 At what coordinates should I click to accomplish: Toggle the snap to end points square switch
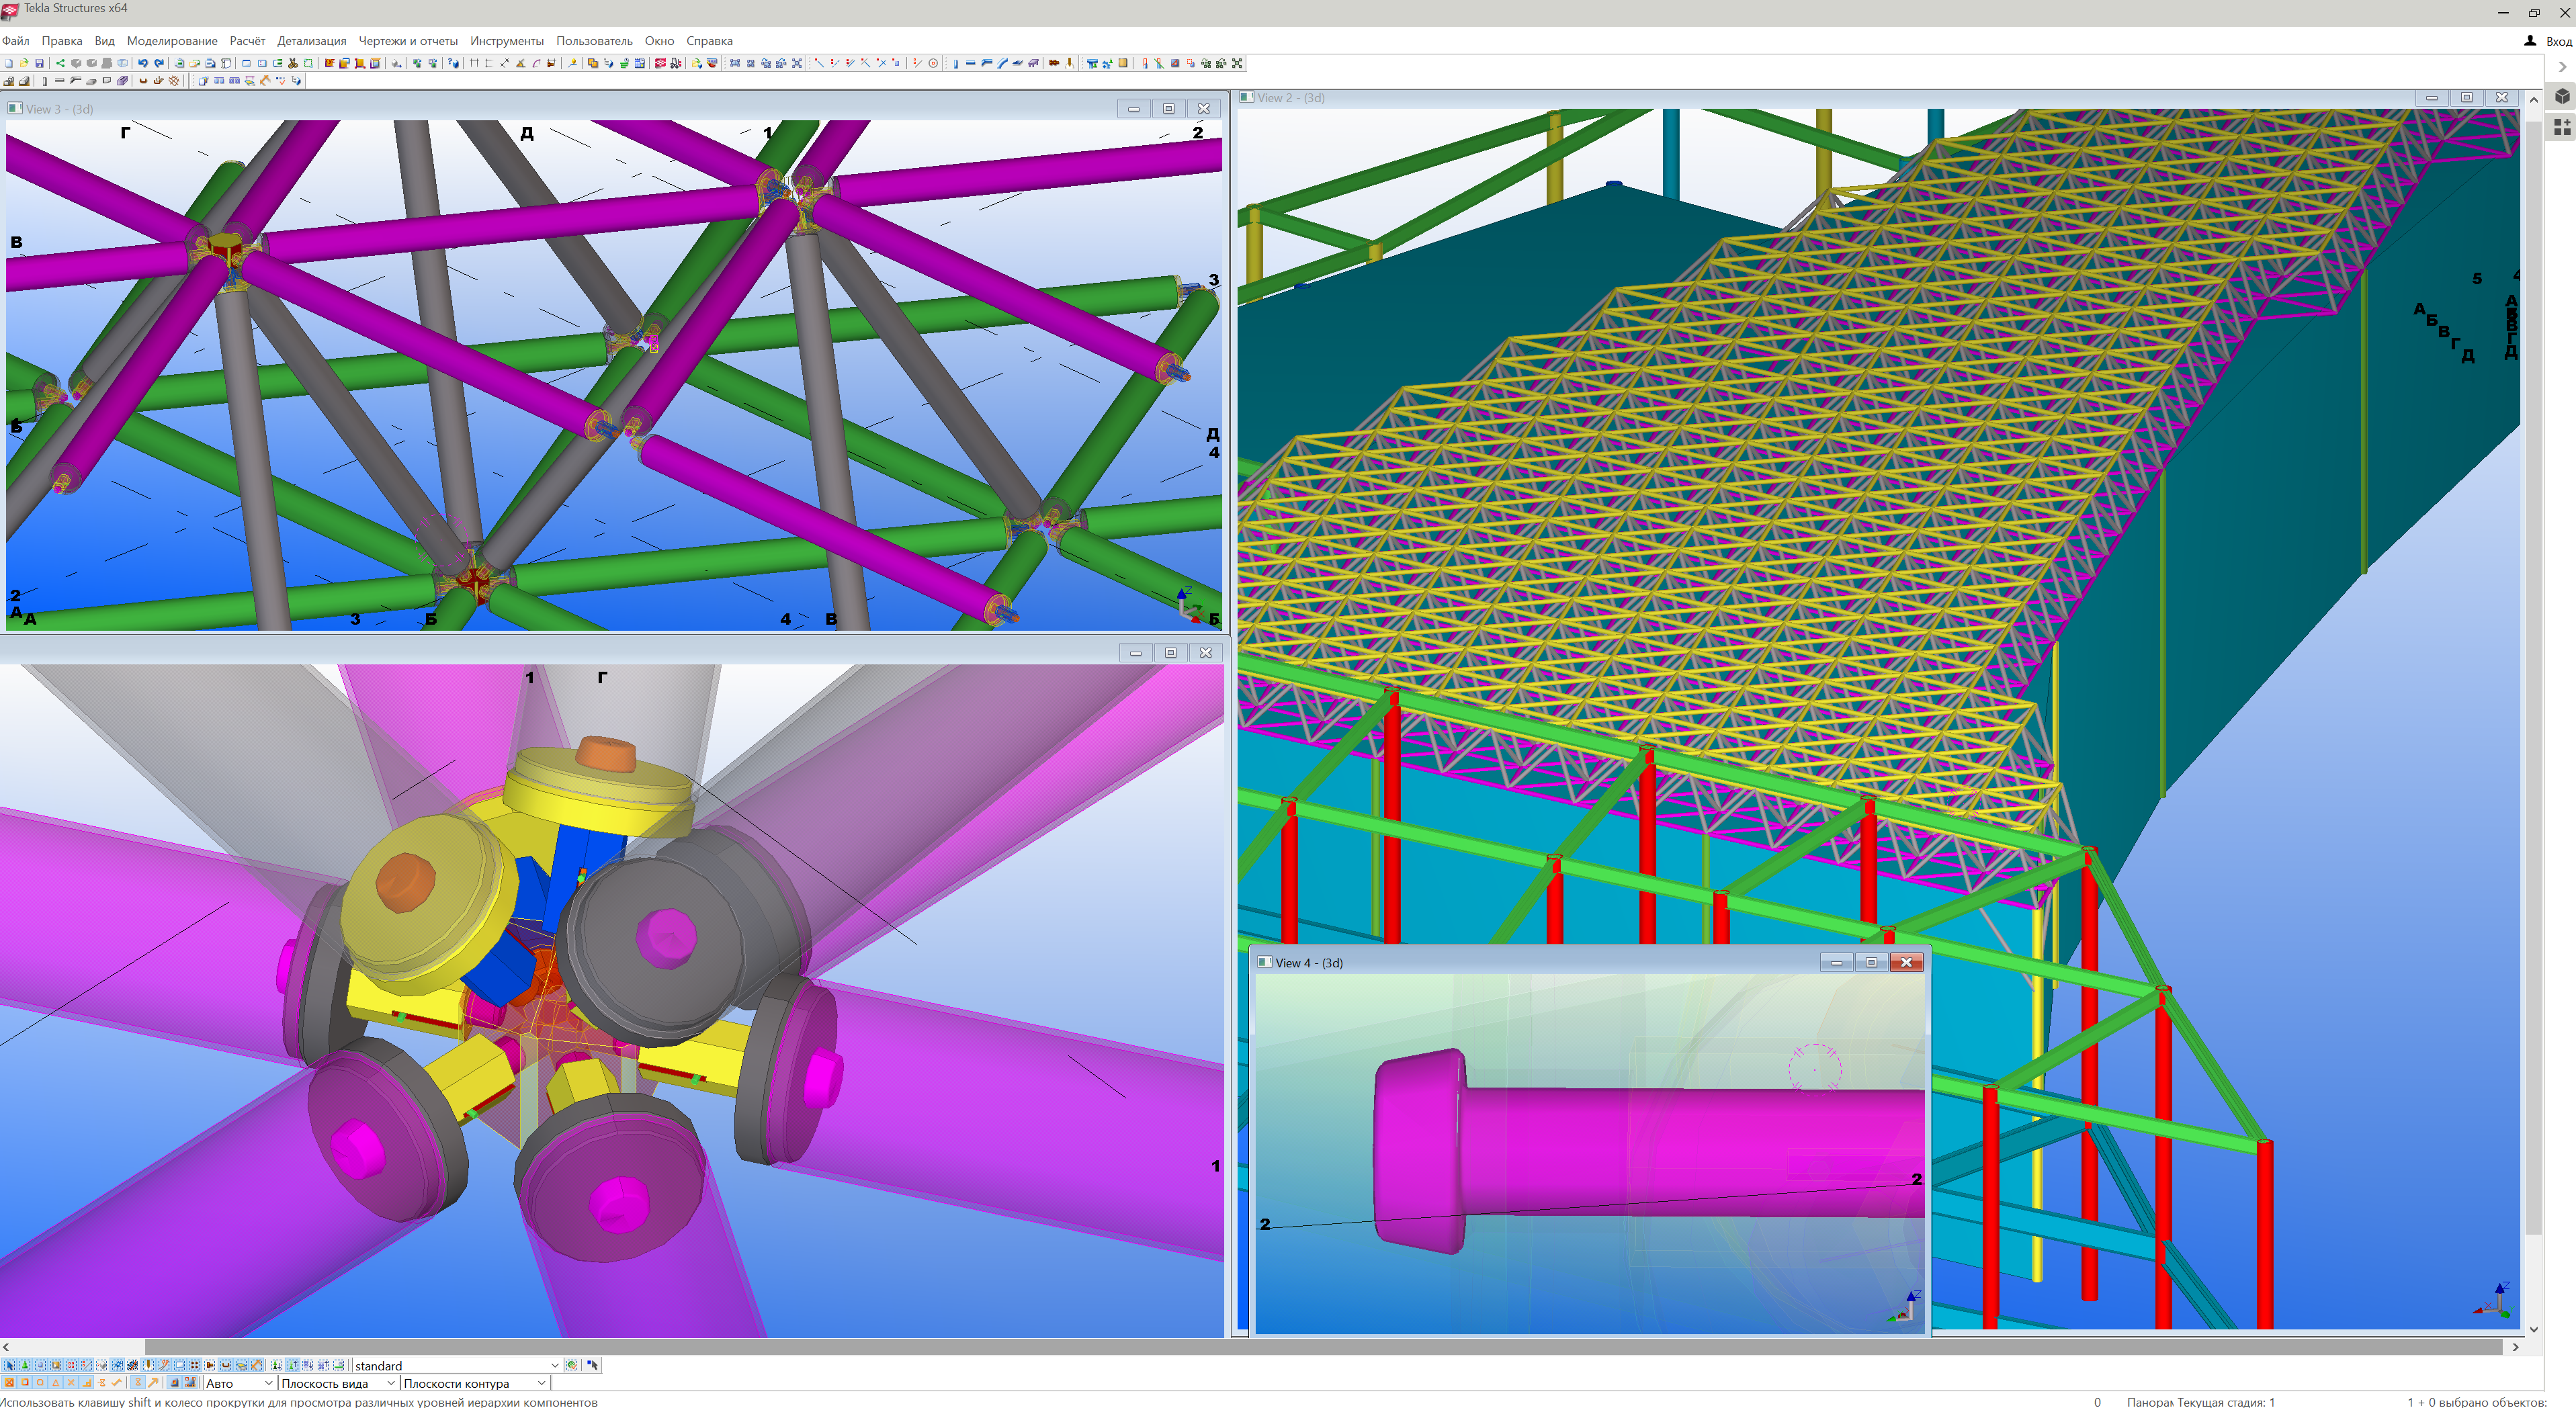[x=25, y=1383]
